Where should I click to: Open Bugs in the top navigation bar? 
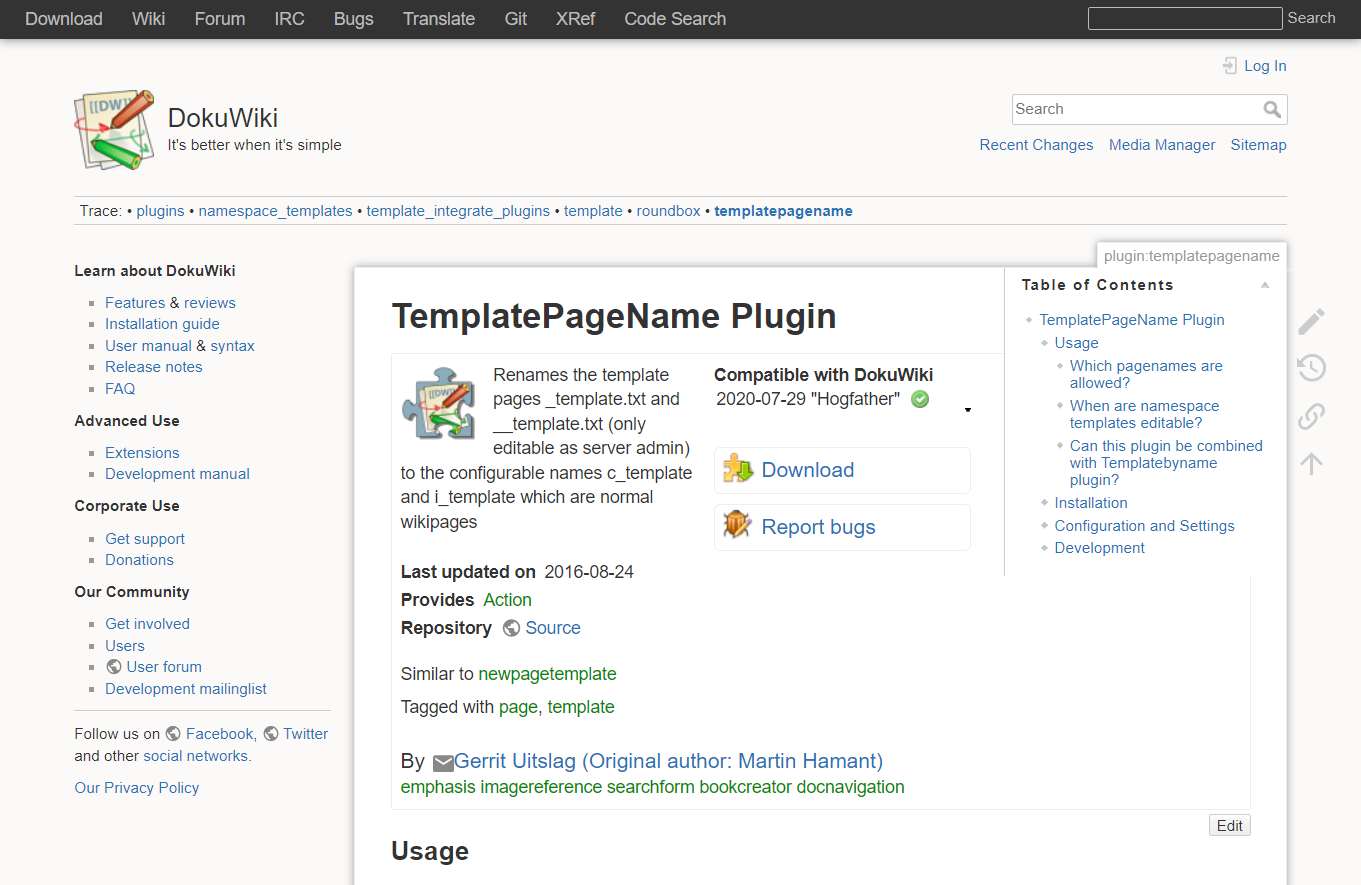[x=354, y=19]
